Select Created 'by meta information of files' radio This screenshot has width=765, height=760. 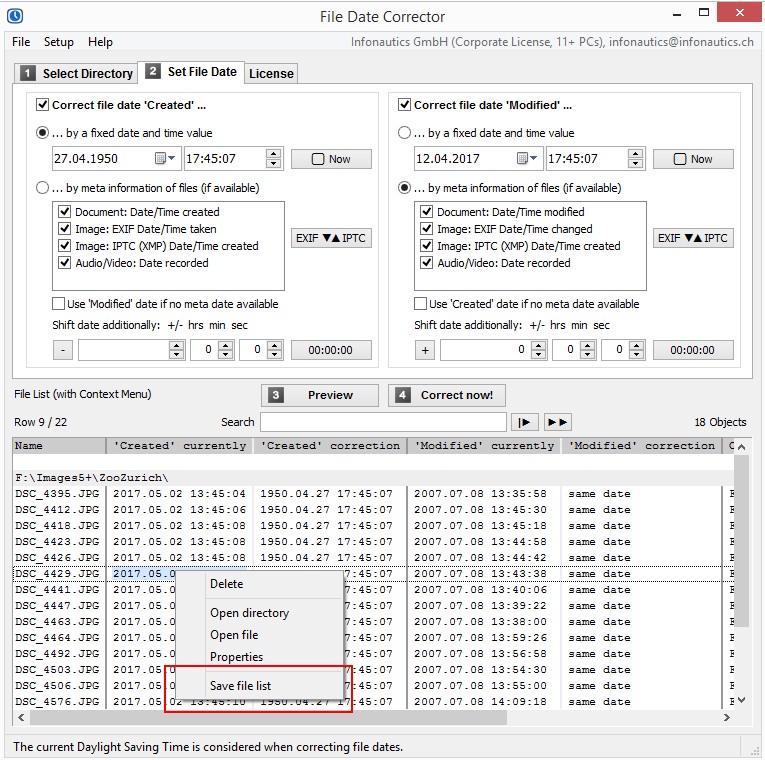click(42, 188)
